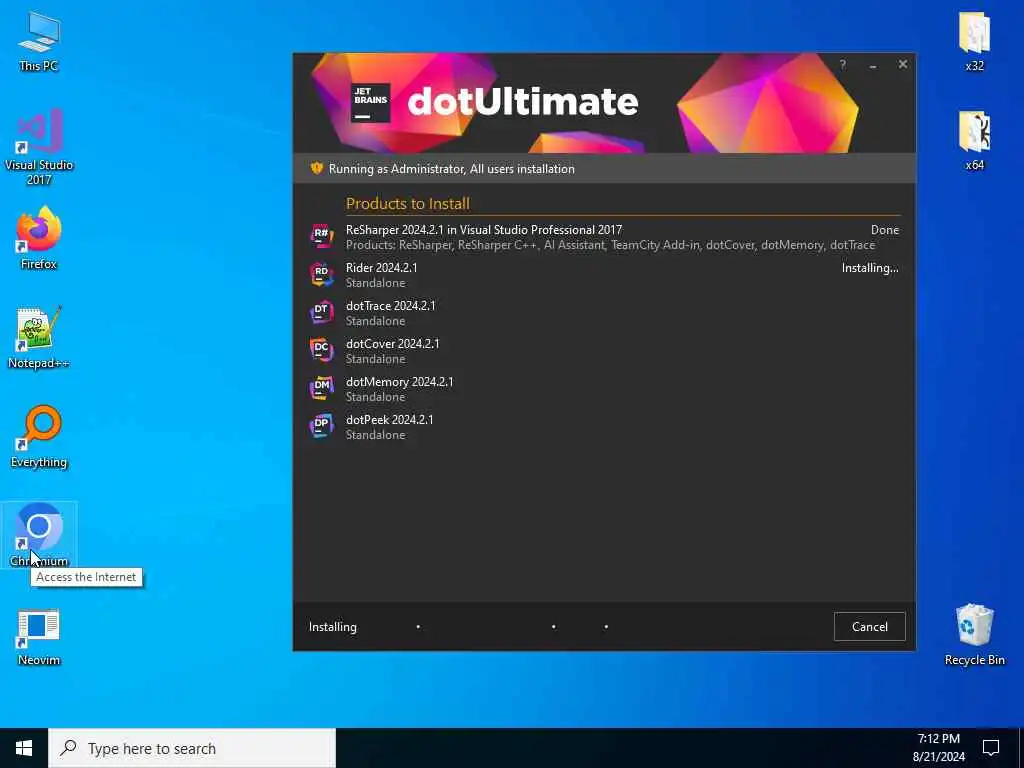Click the 'Rider 2024.2.1' product name
The width and height of the screenshot is (1024, 768).
[x=381, y=267]
